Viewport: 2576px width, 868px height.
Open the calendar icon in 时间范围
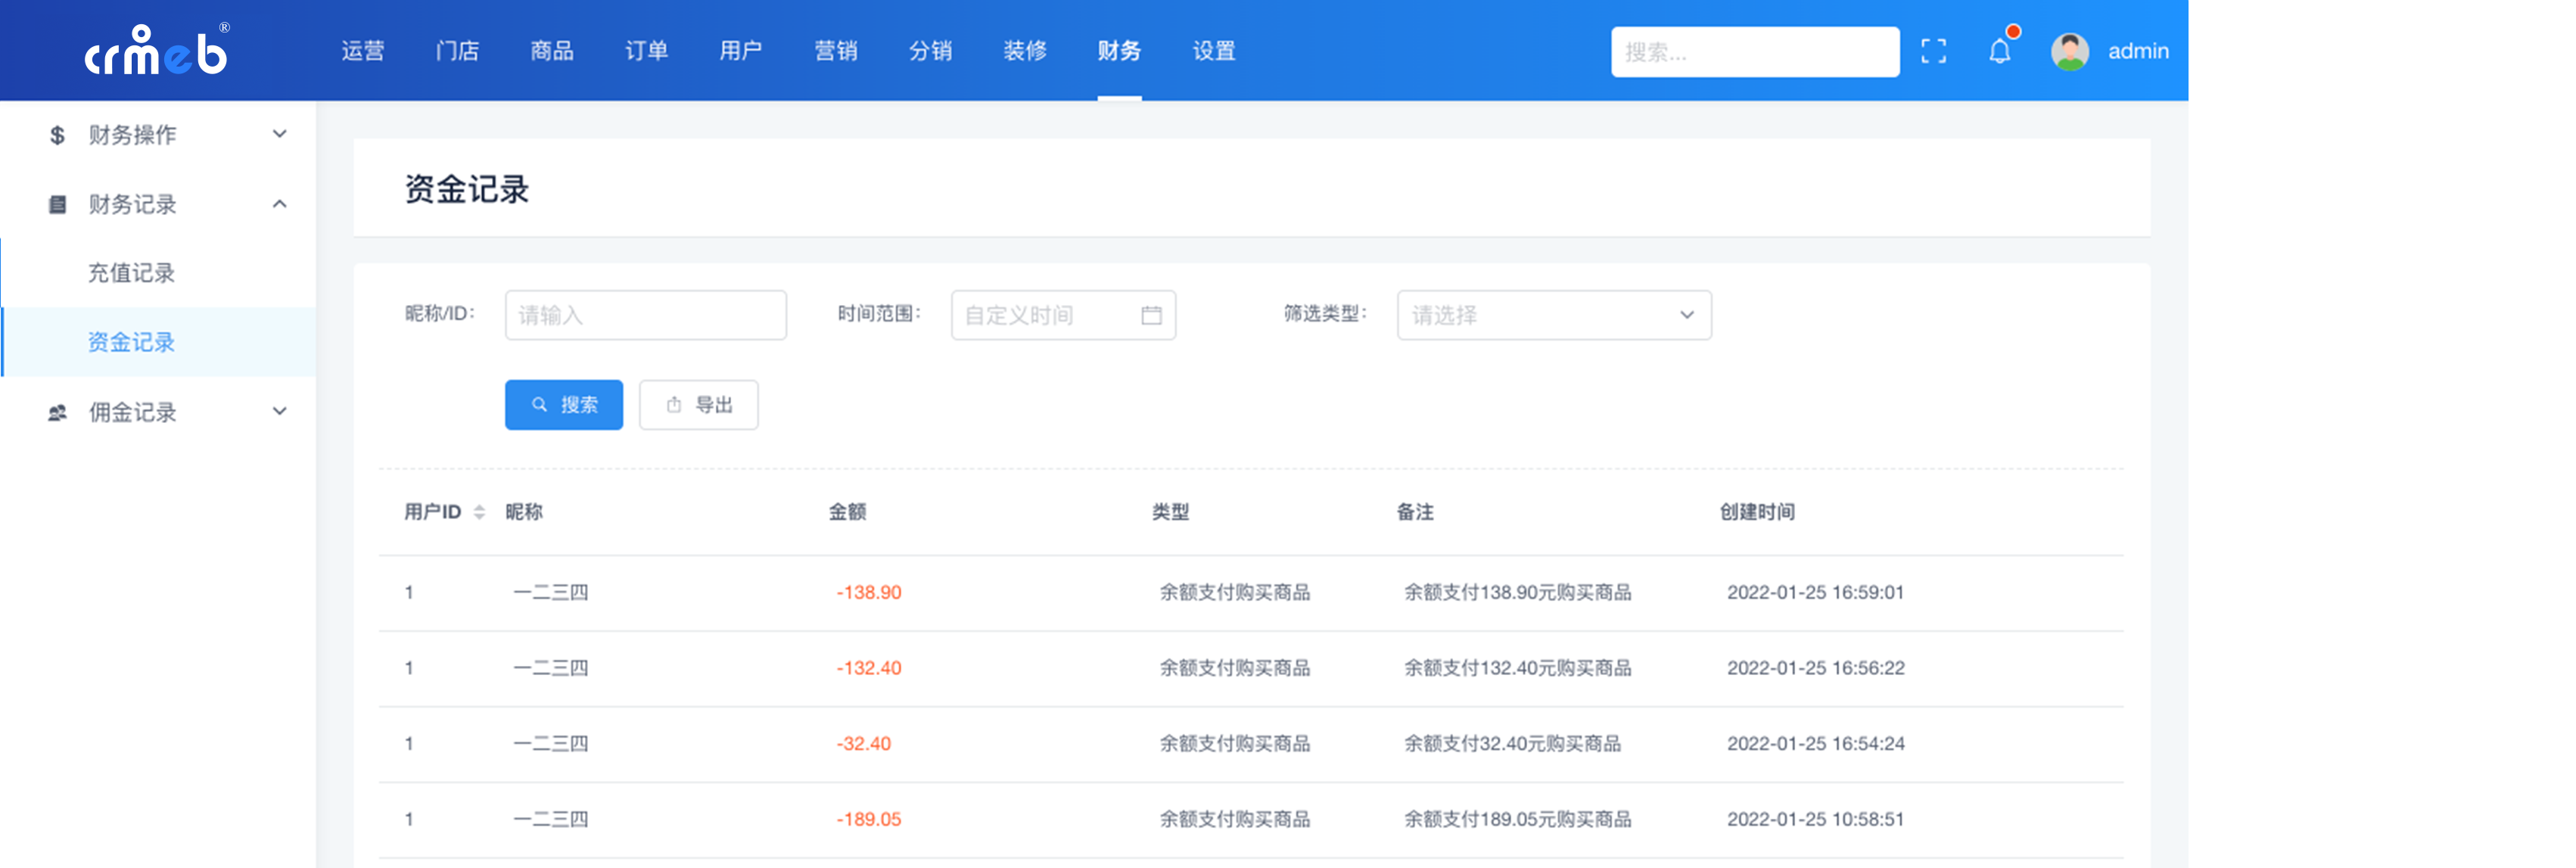point(1151,315)
